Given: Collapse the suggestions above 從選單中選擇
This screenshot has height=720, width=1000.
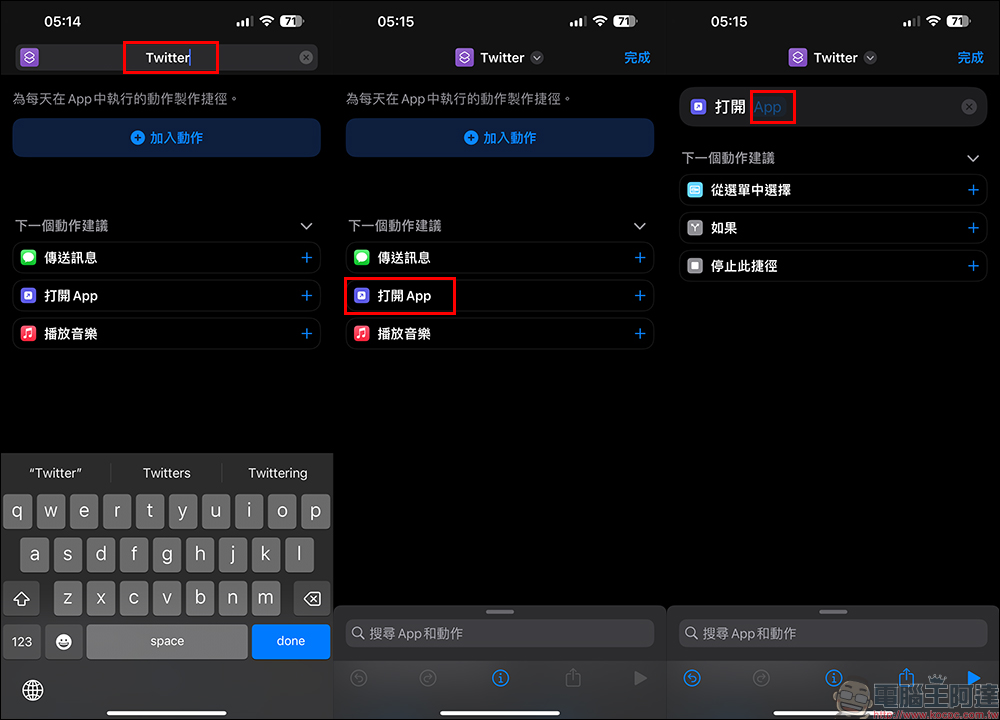Looking at the screenshot, I should [x=973, y=158].
